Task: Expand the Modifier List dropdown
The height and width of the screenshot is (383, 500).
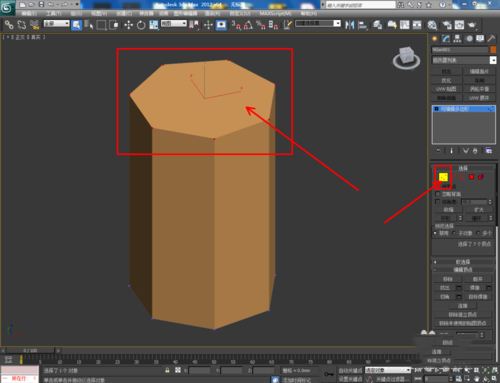Action: [x=464, y=60]
